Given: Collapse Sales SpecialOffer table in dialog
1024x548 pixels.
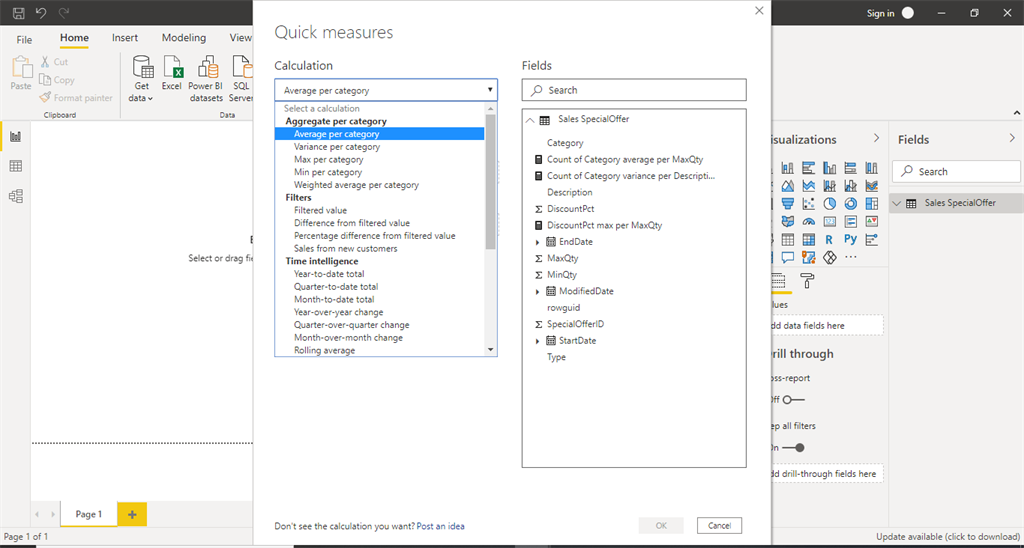Looking at the screenshot, I should [530, 120].
